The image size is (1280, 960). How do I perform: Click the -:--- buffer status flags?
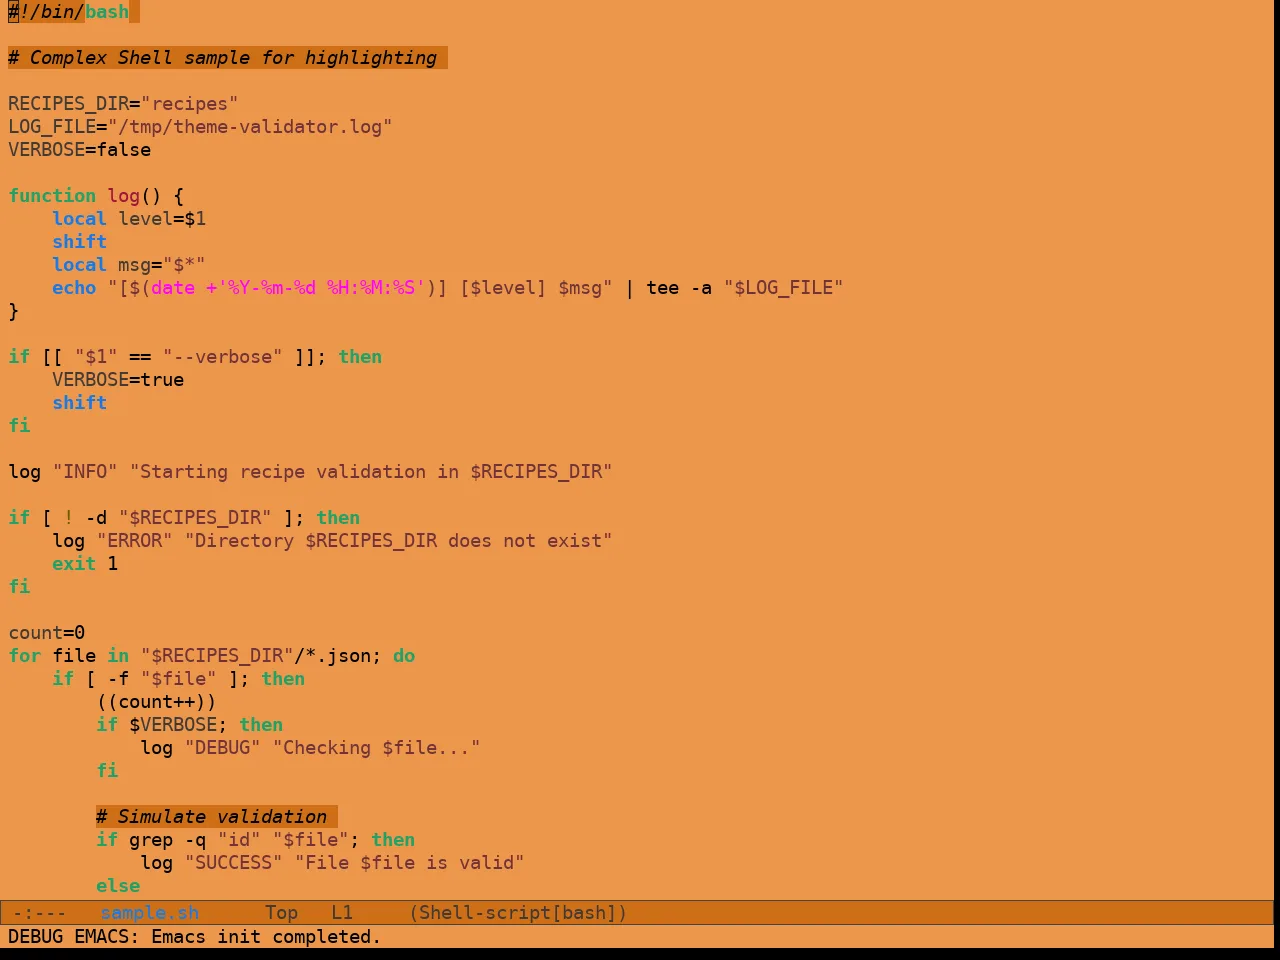click(x=40, y=912)
